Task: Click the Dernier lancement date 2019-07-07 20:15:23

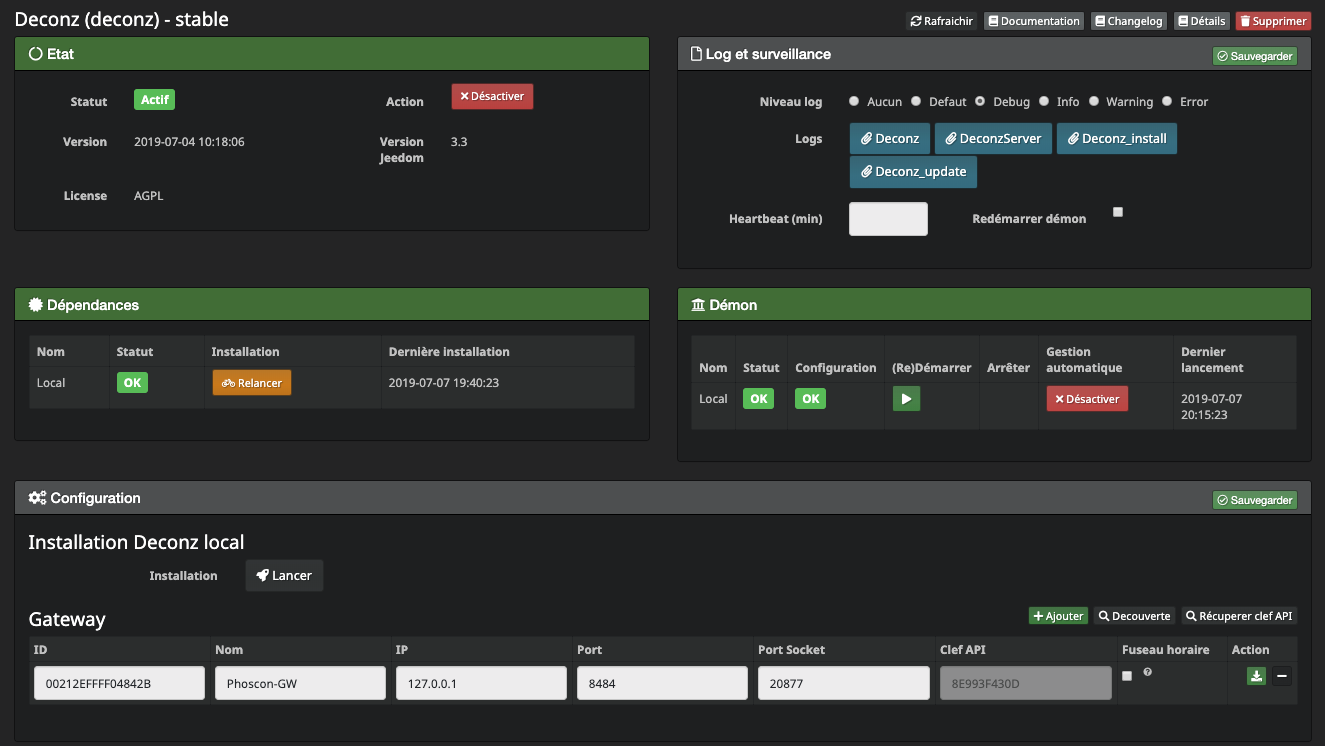Action: point(1212,406)
